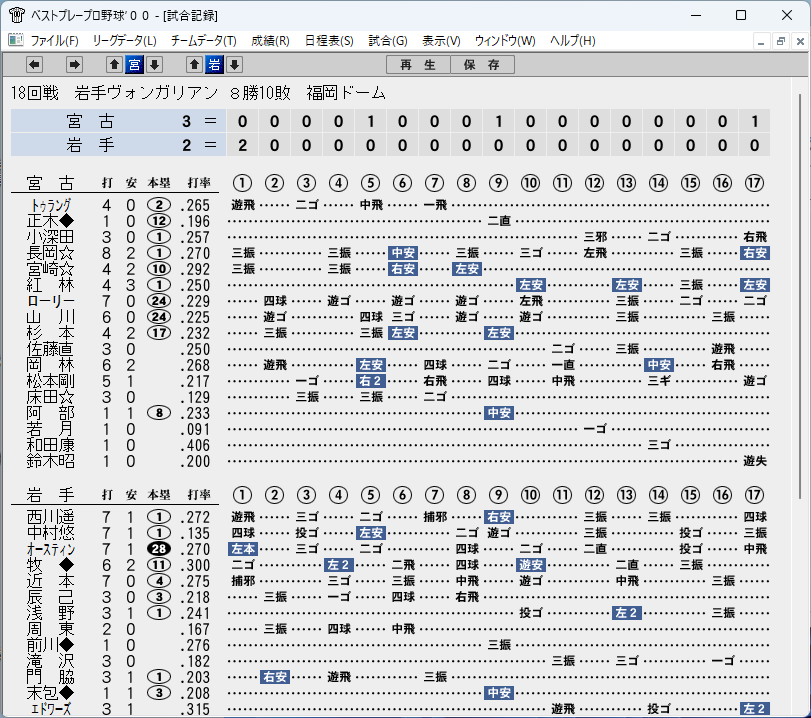Click the 保存 save button

pos(482,65)
